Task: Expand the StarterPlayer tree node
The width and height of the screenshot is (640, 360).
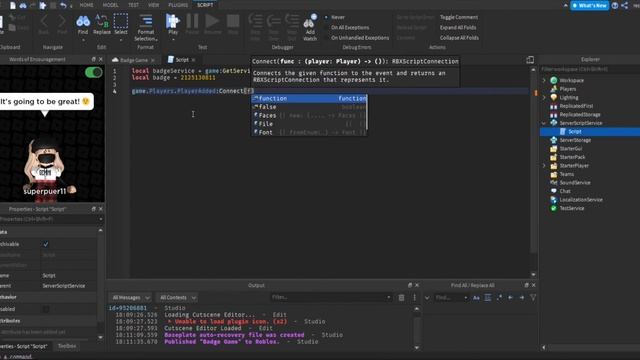Action: 544,165
